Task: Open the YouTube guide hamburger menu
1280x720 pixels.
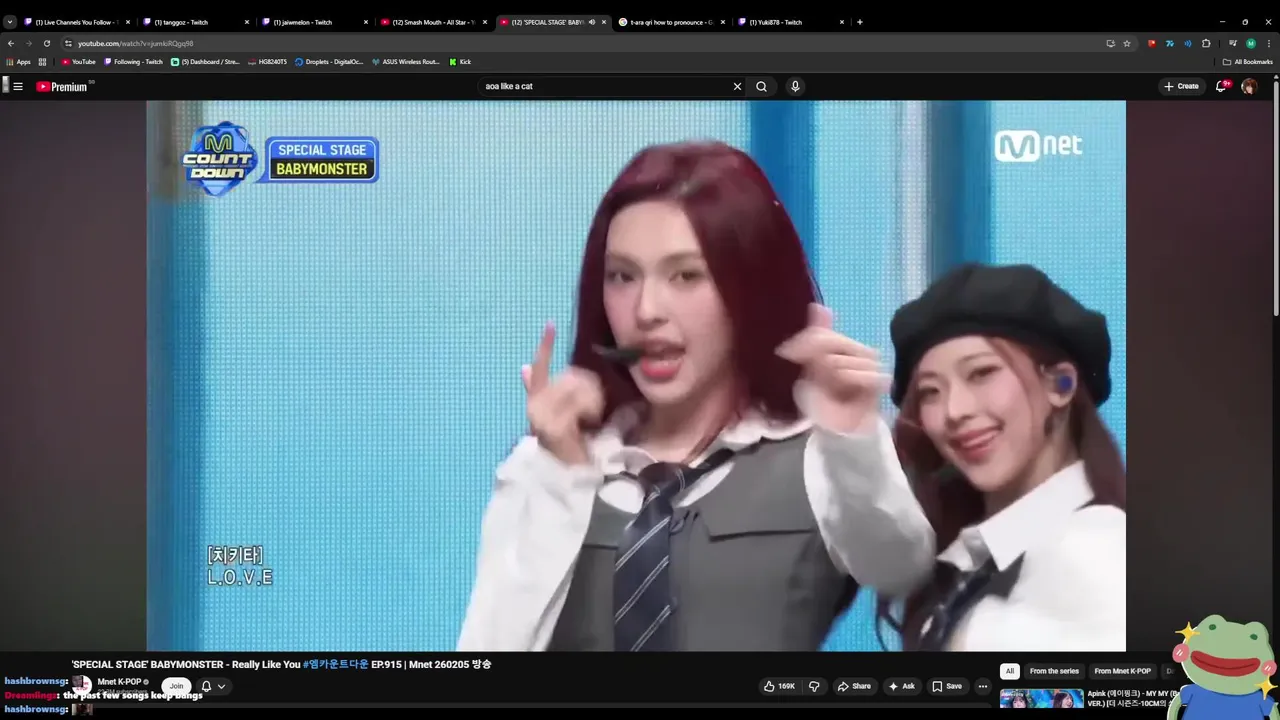Action: click(17, 86)
